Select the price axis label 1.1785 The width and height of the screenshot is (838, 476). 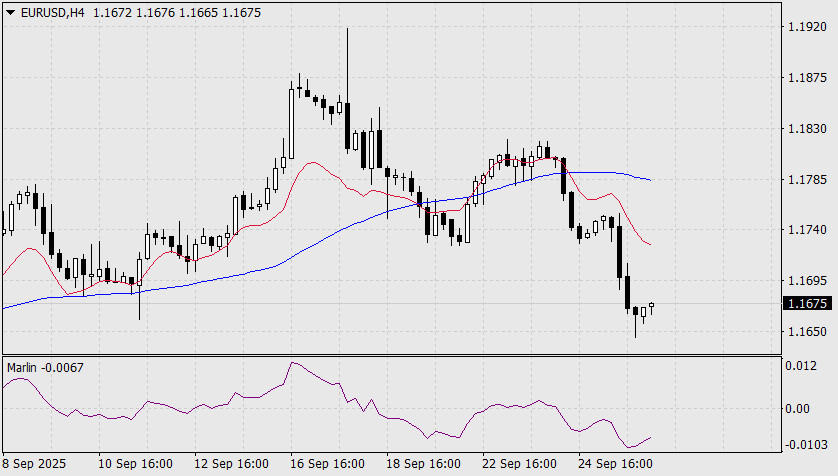807,180
